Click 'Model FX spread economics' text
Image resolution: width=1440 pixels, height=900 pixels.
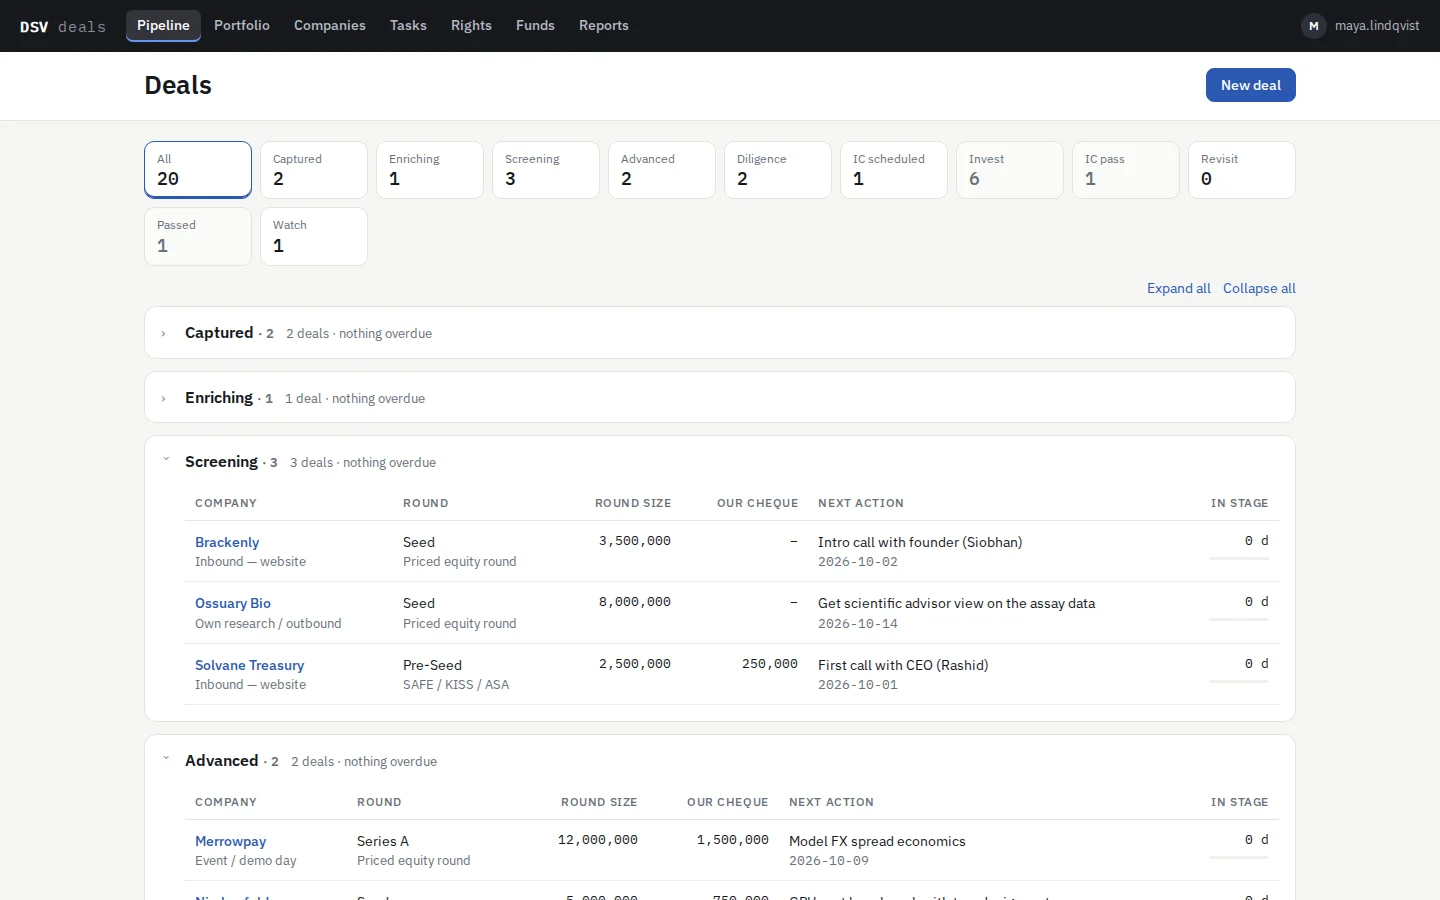coord(877,841)
